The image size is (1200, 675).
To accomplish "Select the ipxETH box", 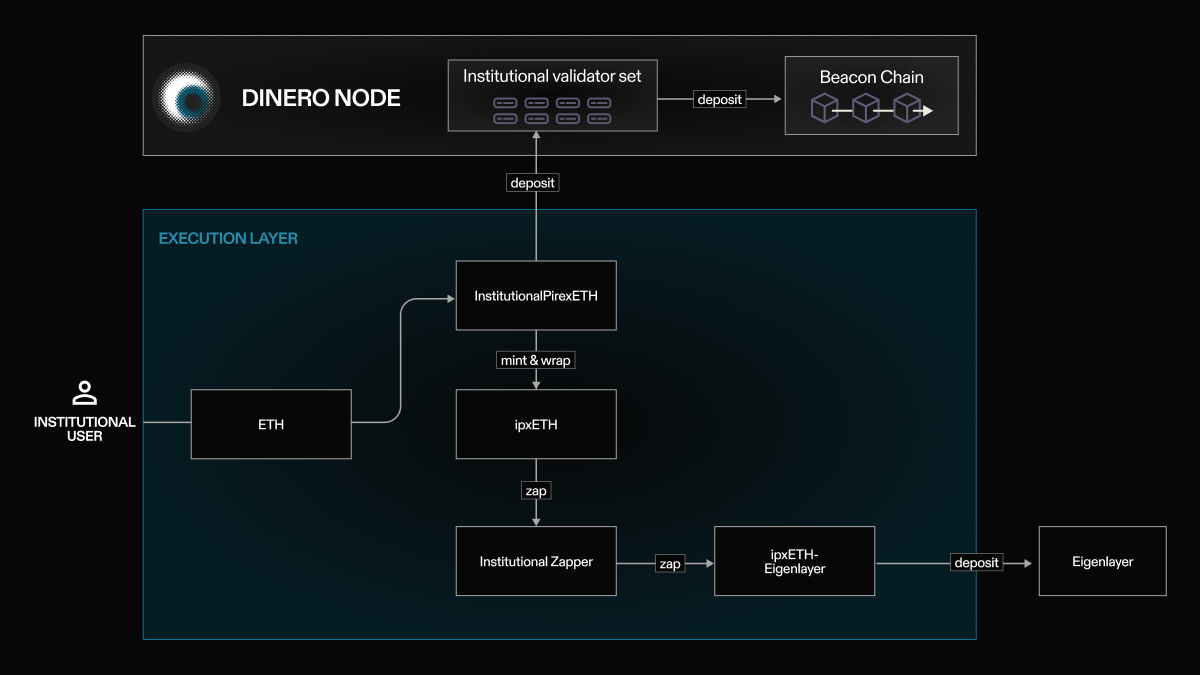I will point(536,424).
